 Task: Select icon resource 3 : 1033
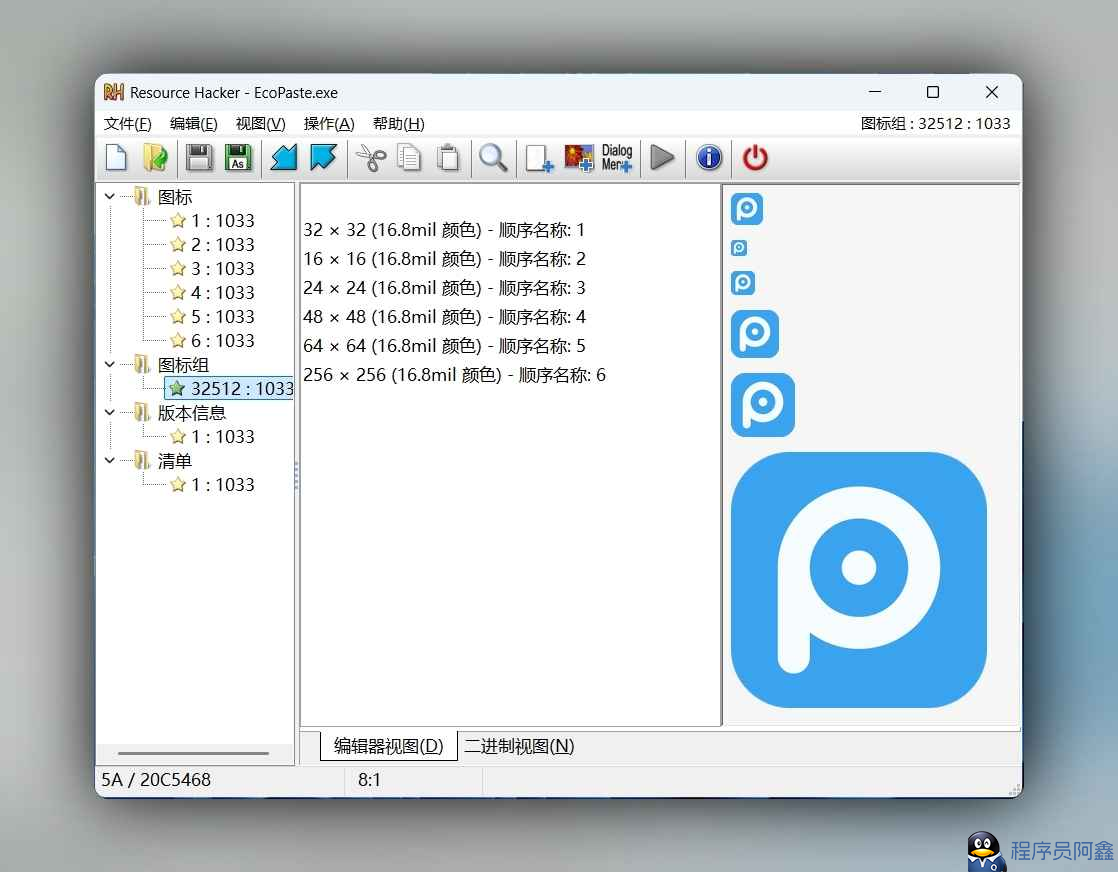coord(222,269)
